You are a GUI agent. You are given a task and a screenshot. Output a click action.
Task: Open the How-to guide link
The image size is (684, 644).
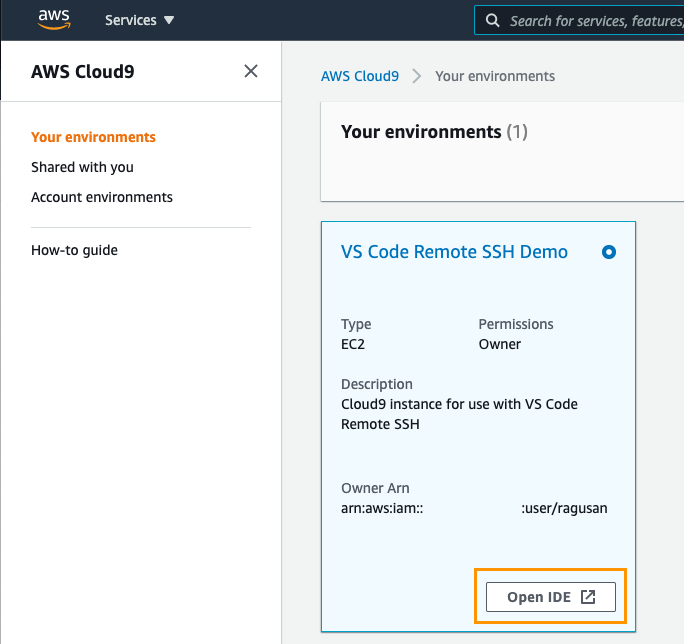pyautogui.click(x=74, y=250)
